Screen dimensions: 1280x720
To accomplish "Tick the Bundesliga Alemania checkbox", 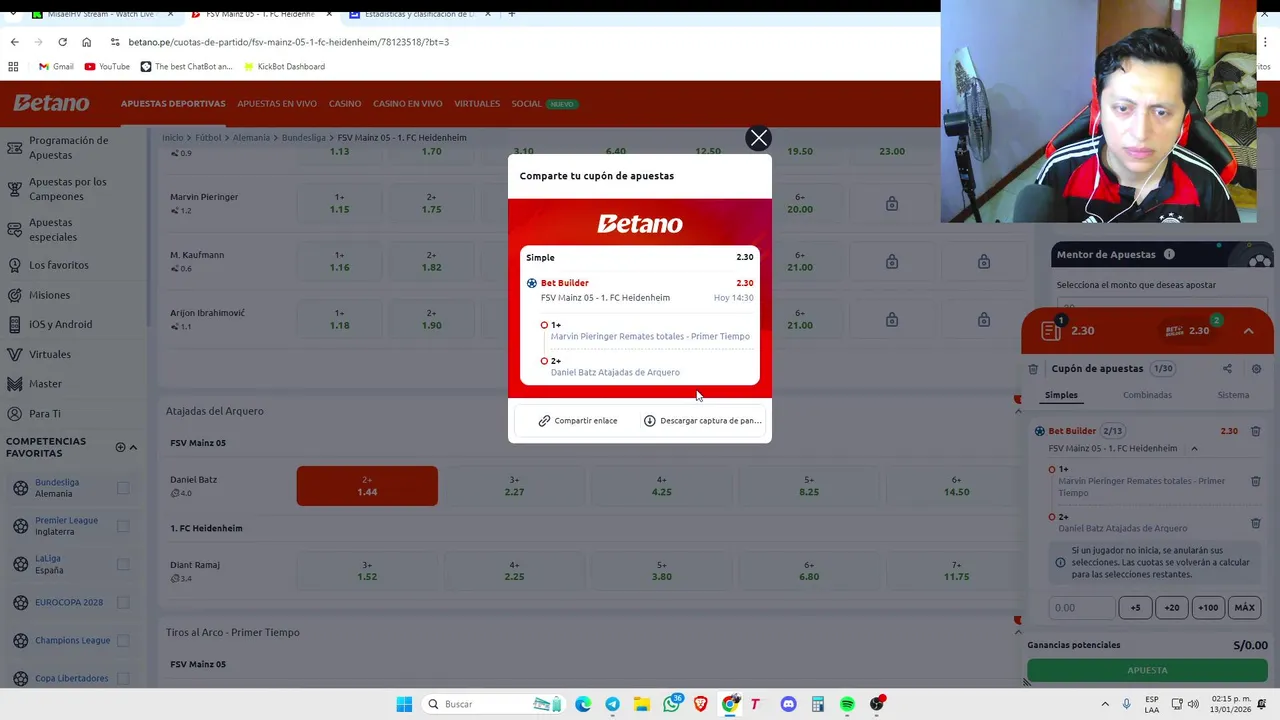I will 123,488.
